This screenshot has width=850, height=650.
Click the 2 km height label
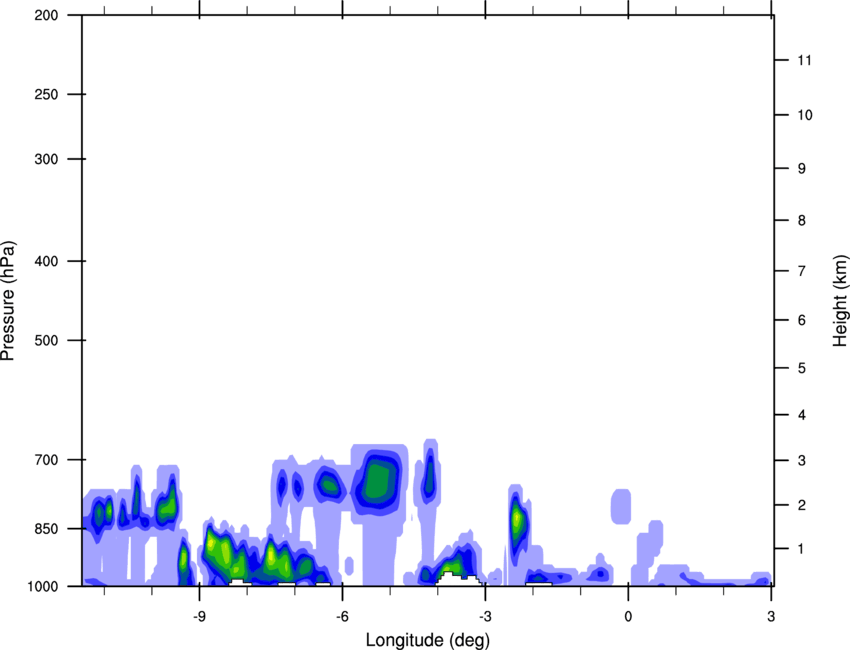[x=802, y=505]
